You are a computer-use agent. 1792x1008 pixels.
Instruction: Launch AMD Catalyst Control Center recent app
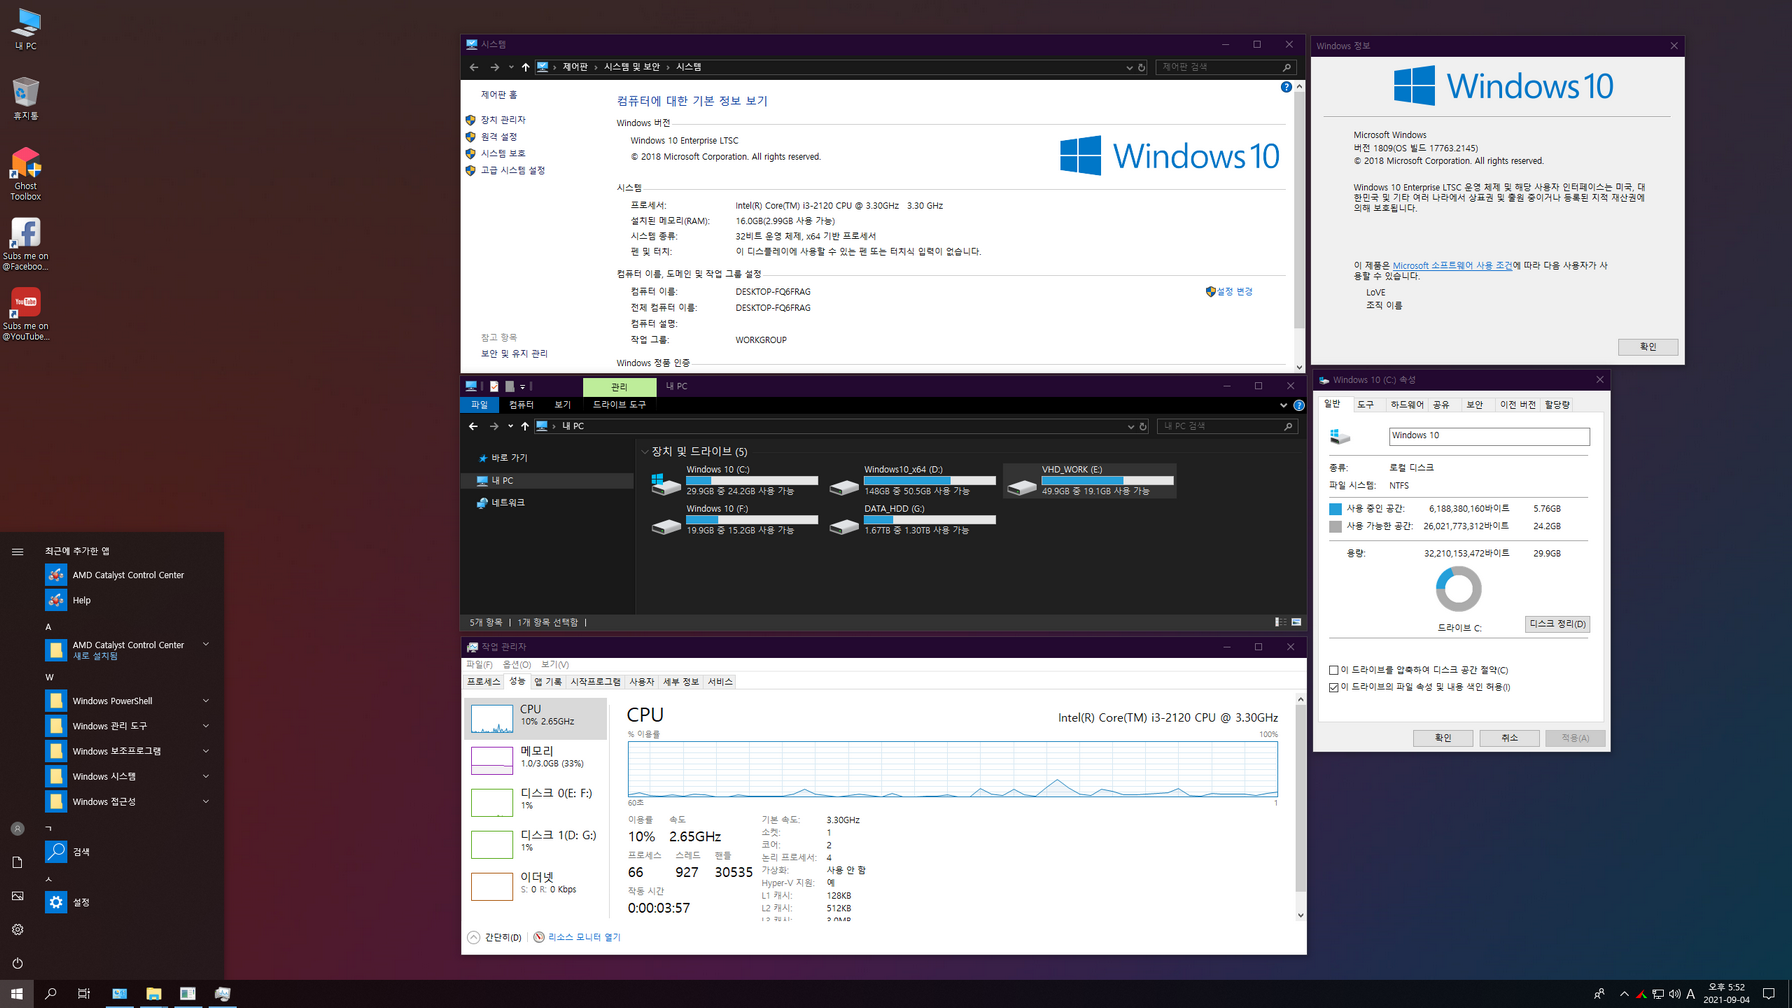[128, 575]
